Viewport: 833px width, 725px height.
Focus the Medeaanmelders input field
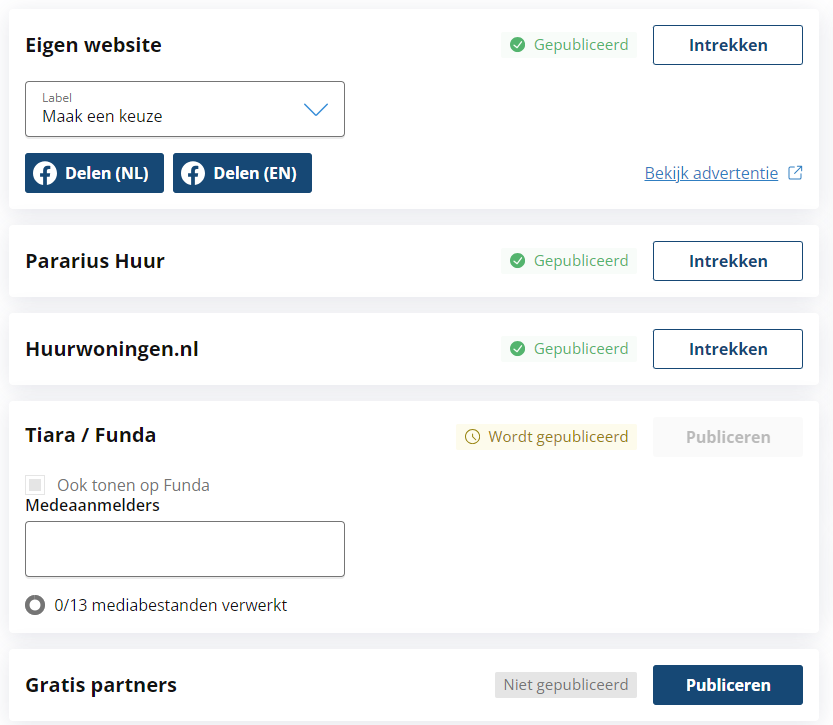tap(185, 549)
